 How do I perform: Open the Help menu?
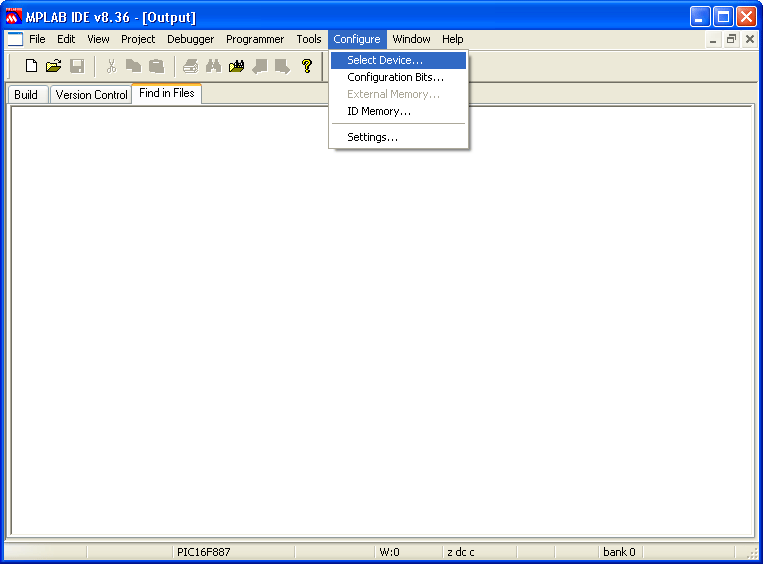point(453,39)
